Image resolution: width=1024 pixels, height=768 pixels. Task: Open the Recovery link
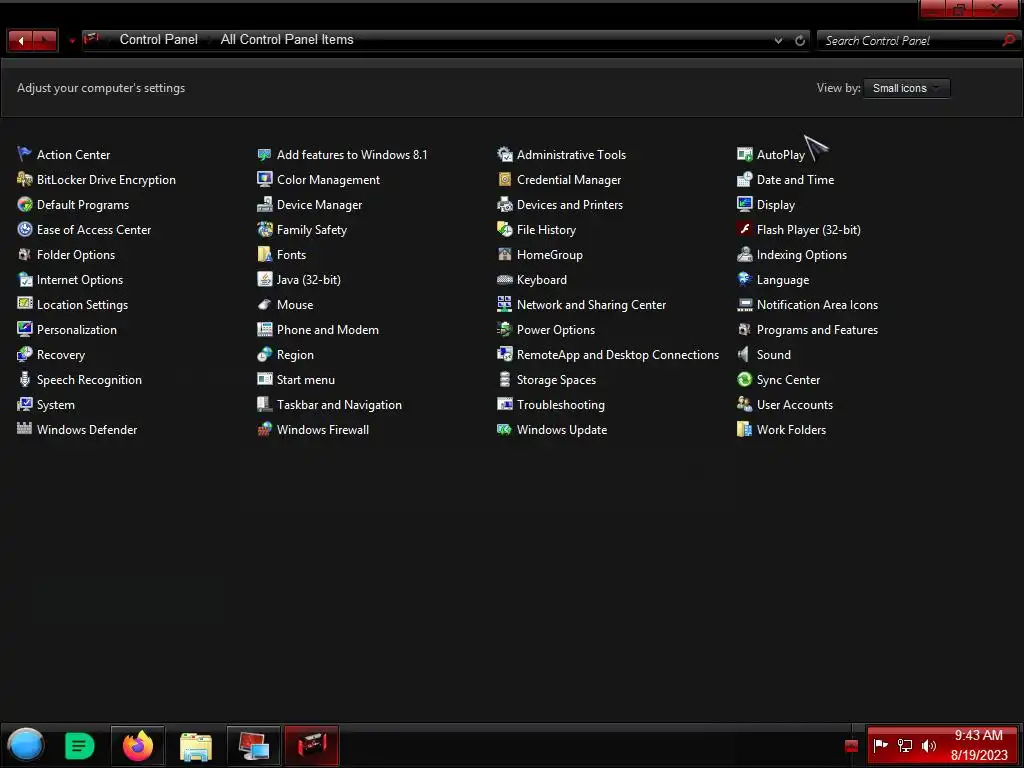coord(61,355)
